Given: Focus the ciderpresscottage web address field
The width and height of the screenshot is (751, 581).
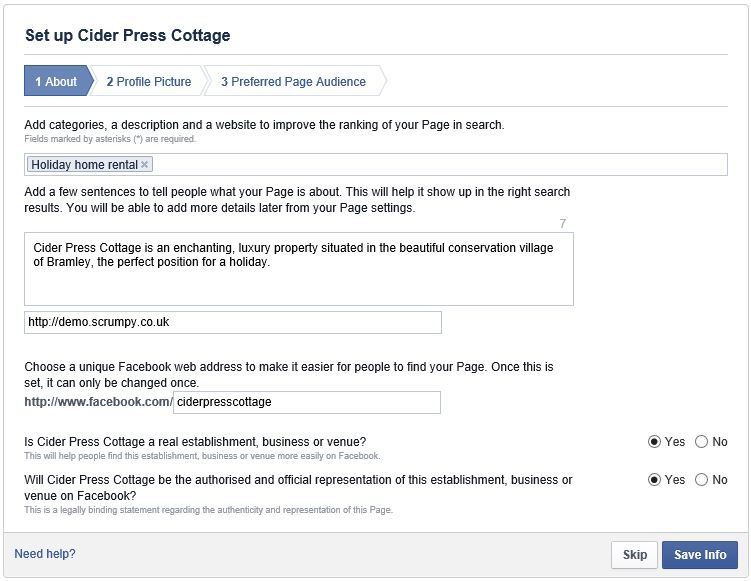Looking at the screenshot, I should point(306,402).
